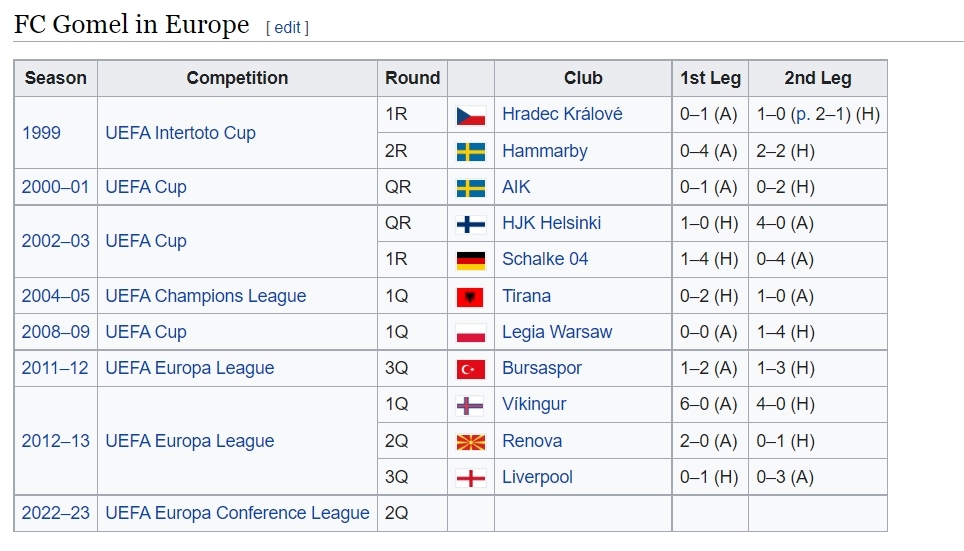Open the UEFA Intertoto Cup link
Image resolution: width=964 pixels, height=551 pixels.
[181, 133]
